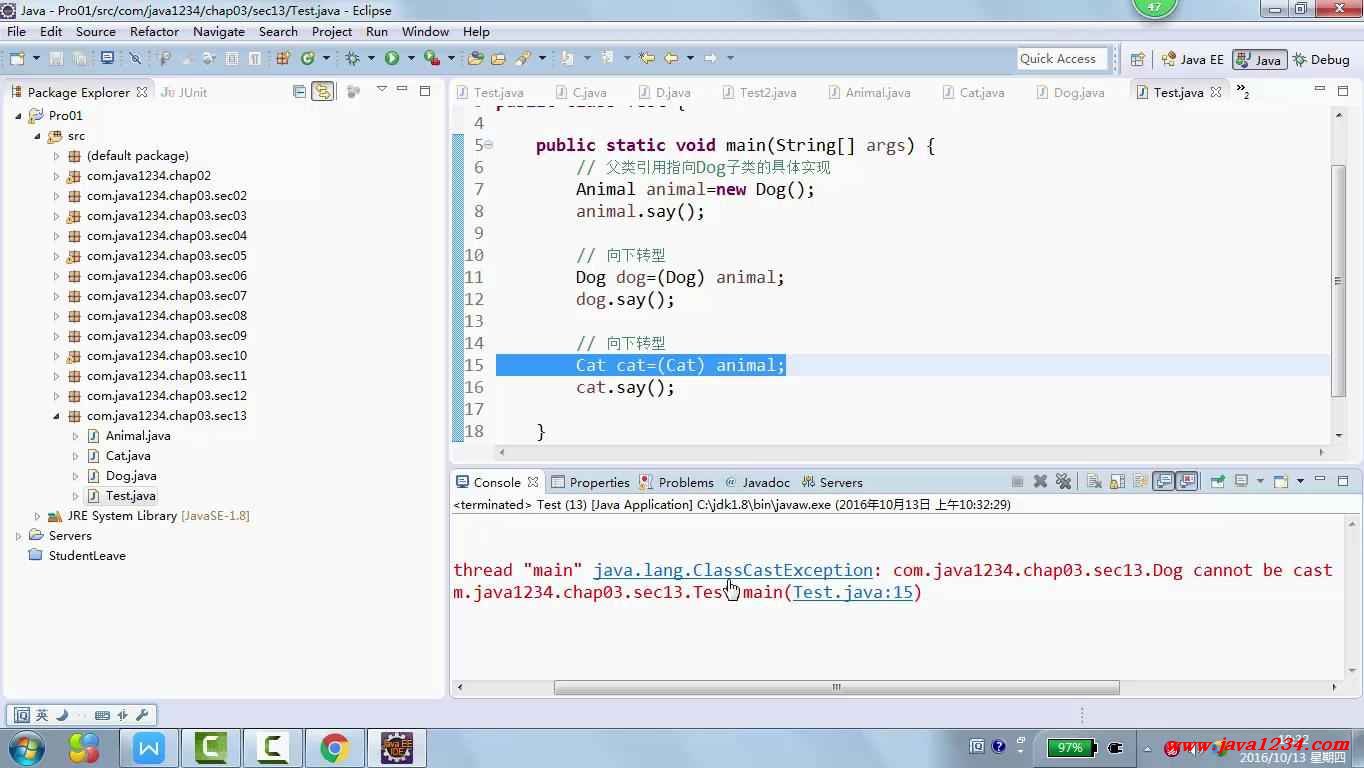Open Chrome from the taskbar
1364x768 pixels.
pos(334,747)
